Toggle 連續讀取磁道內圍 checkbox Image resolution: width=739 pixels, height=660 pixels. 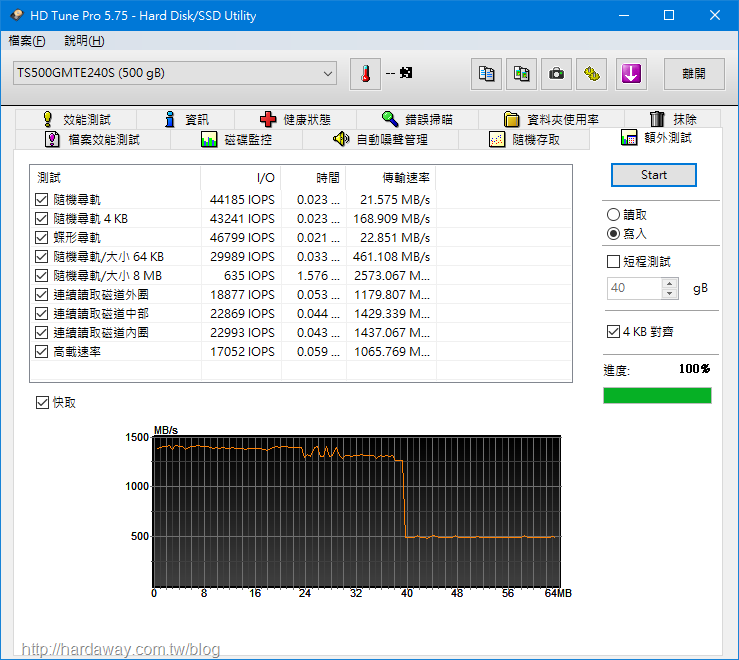(x=41, y=333)
